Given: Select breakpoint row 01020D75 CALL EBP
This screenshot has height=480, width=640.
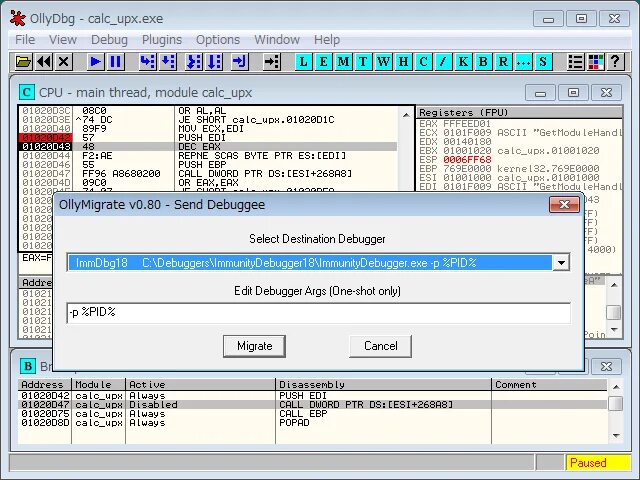Looking at the screenshot, I should tap(313, 413).
